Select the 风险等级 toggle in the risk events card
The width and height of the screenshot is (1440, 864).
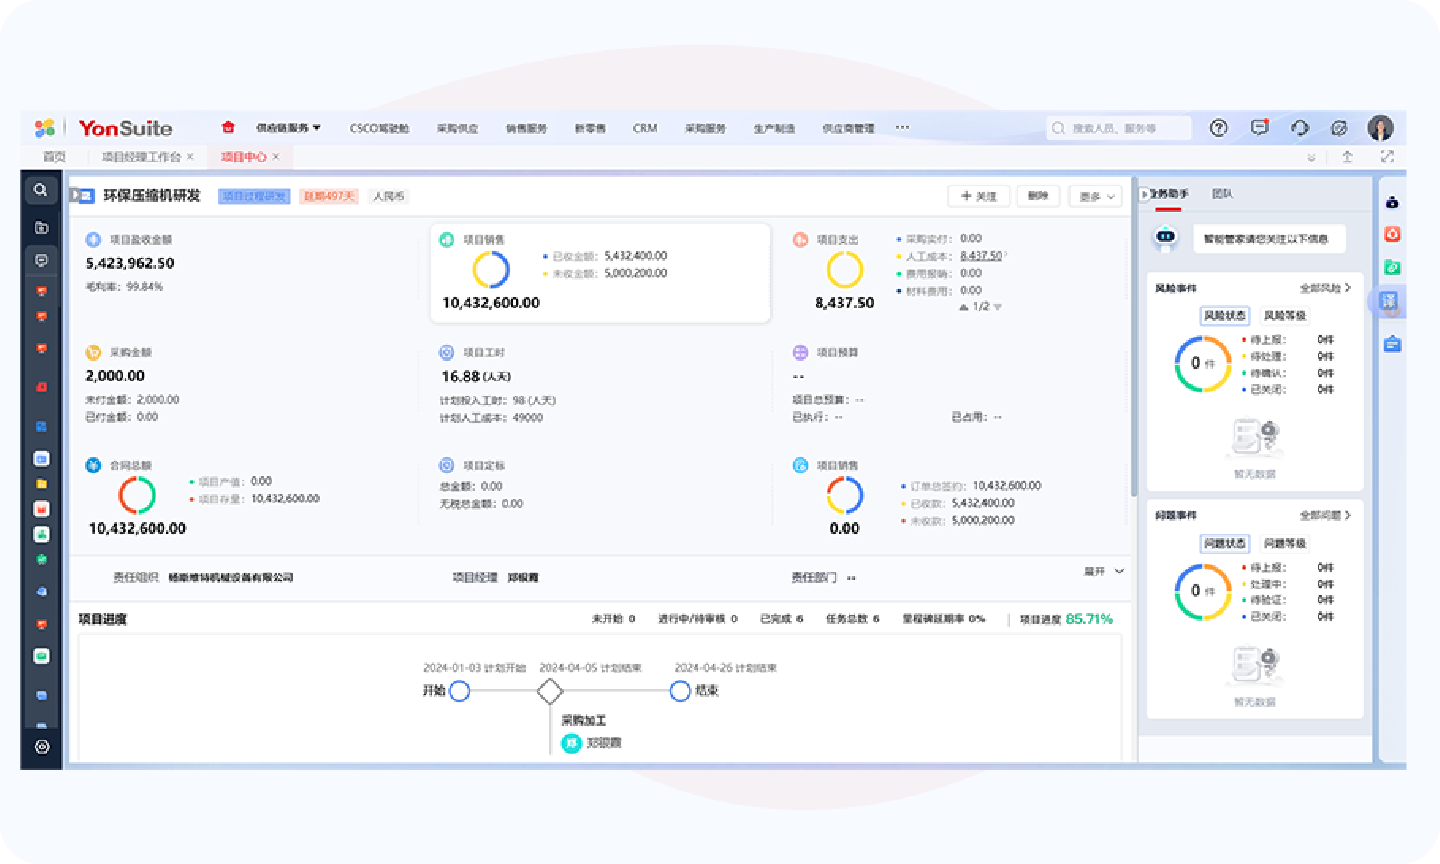[x=1284, y=316]
